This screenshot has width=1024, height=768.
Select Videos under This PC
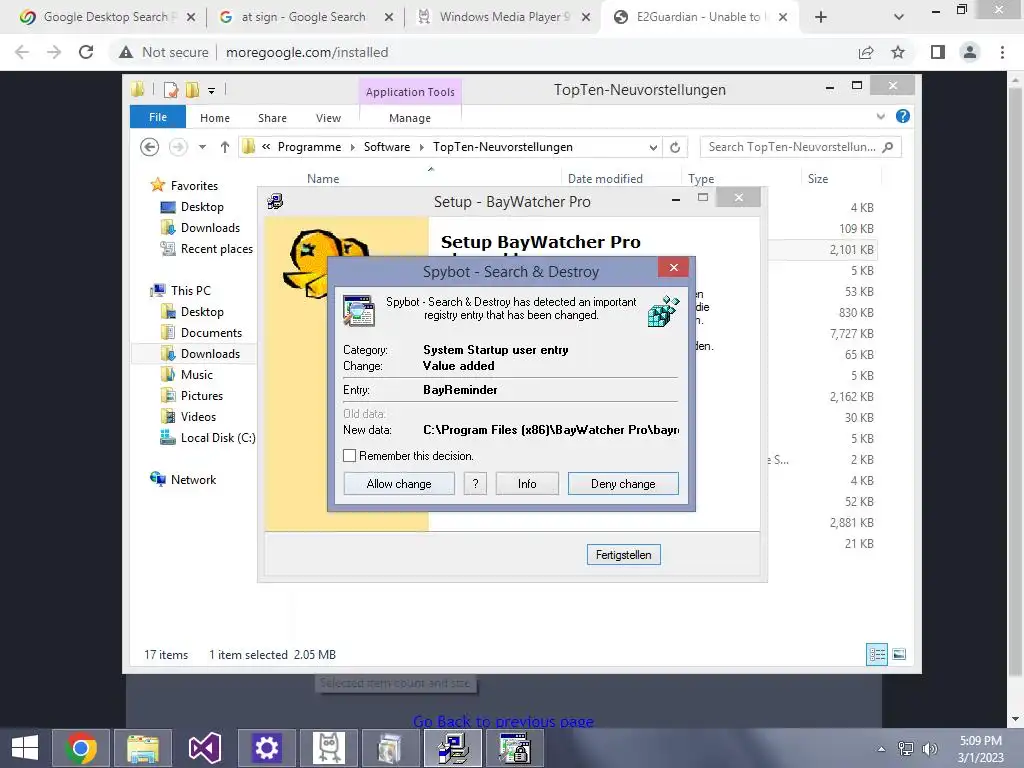click(x=198, y=417)
